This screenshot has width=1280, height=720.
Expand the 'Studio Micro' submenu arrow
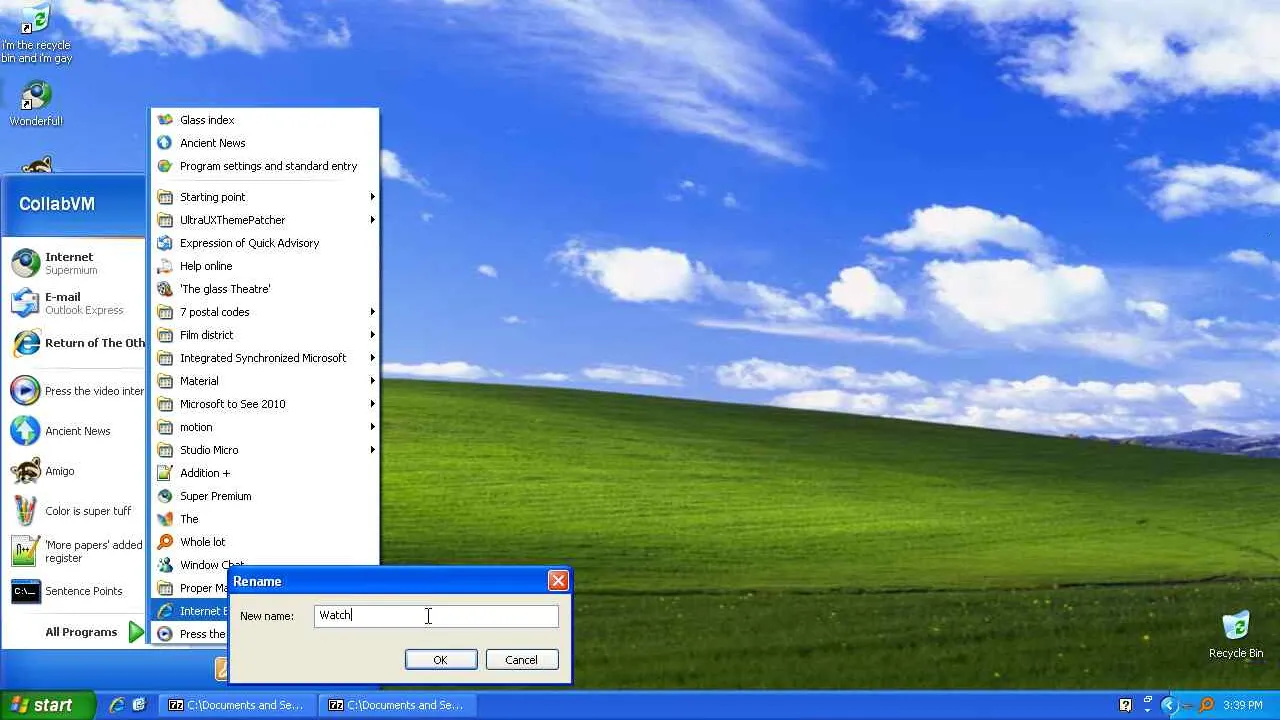click(373, 450)
